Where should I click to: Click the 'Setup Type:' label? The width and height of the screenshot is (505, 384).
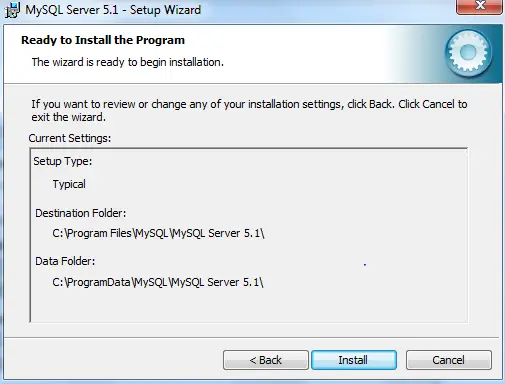pyautogui.click(x=63, y=161)
